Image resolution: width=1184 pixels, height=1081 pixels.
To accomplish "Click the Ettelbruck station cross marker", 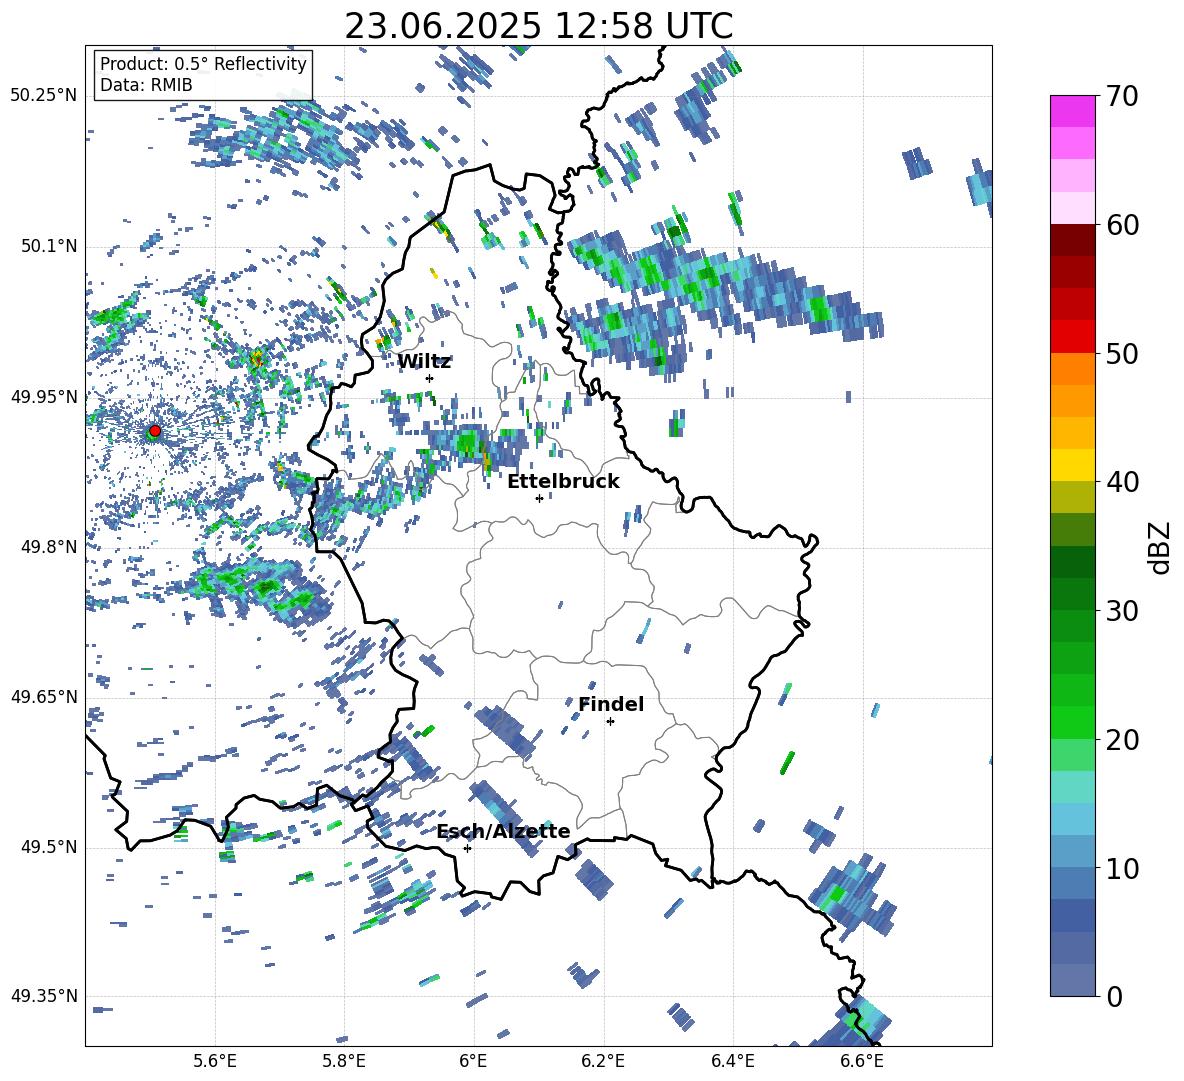I will [539, 498].
